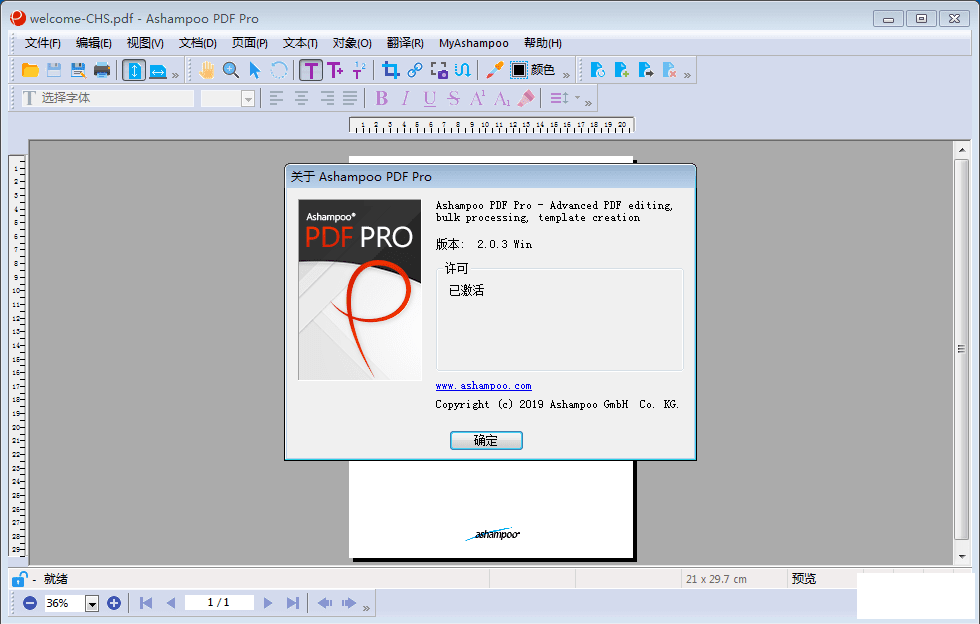Toggle superscript formatting

point(478,98)
